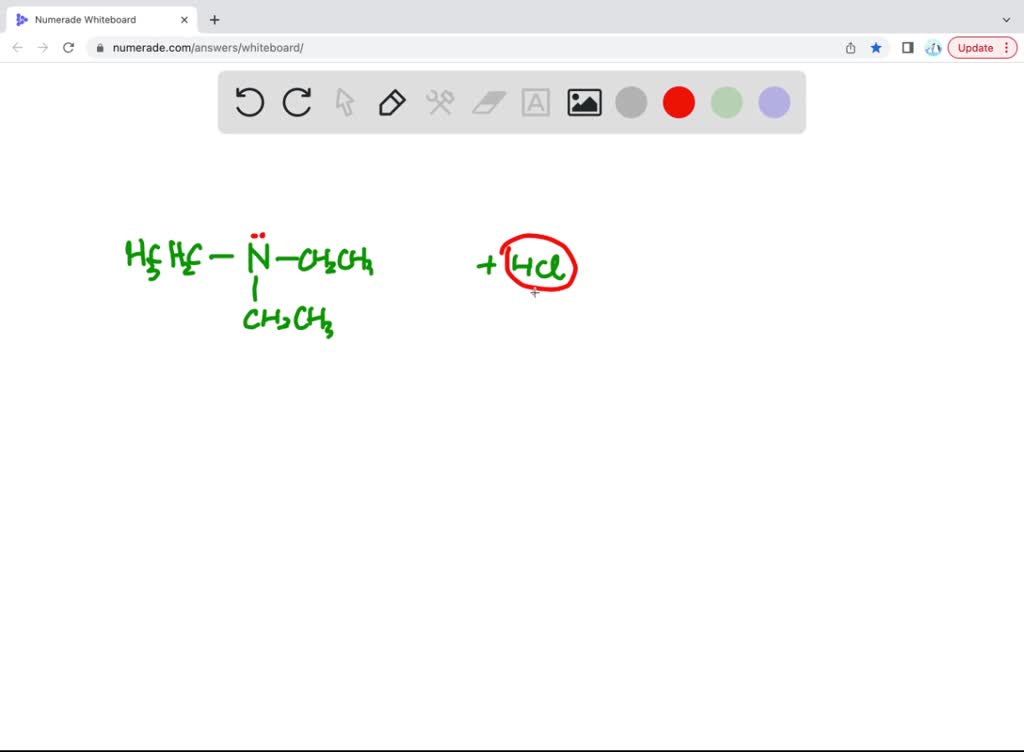Toggle the bookmark star for this page
The image size is (1024, 752).
pyautogui.click(x=876, y=47)
